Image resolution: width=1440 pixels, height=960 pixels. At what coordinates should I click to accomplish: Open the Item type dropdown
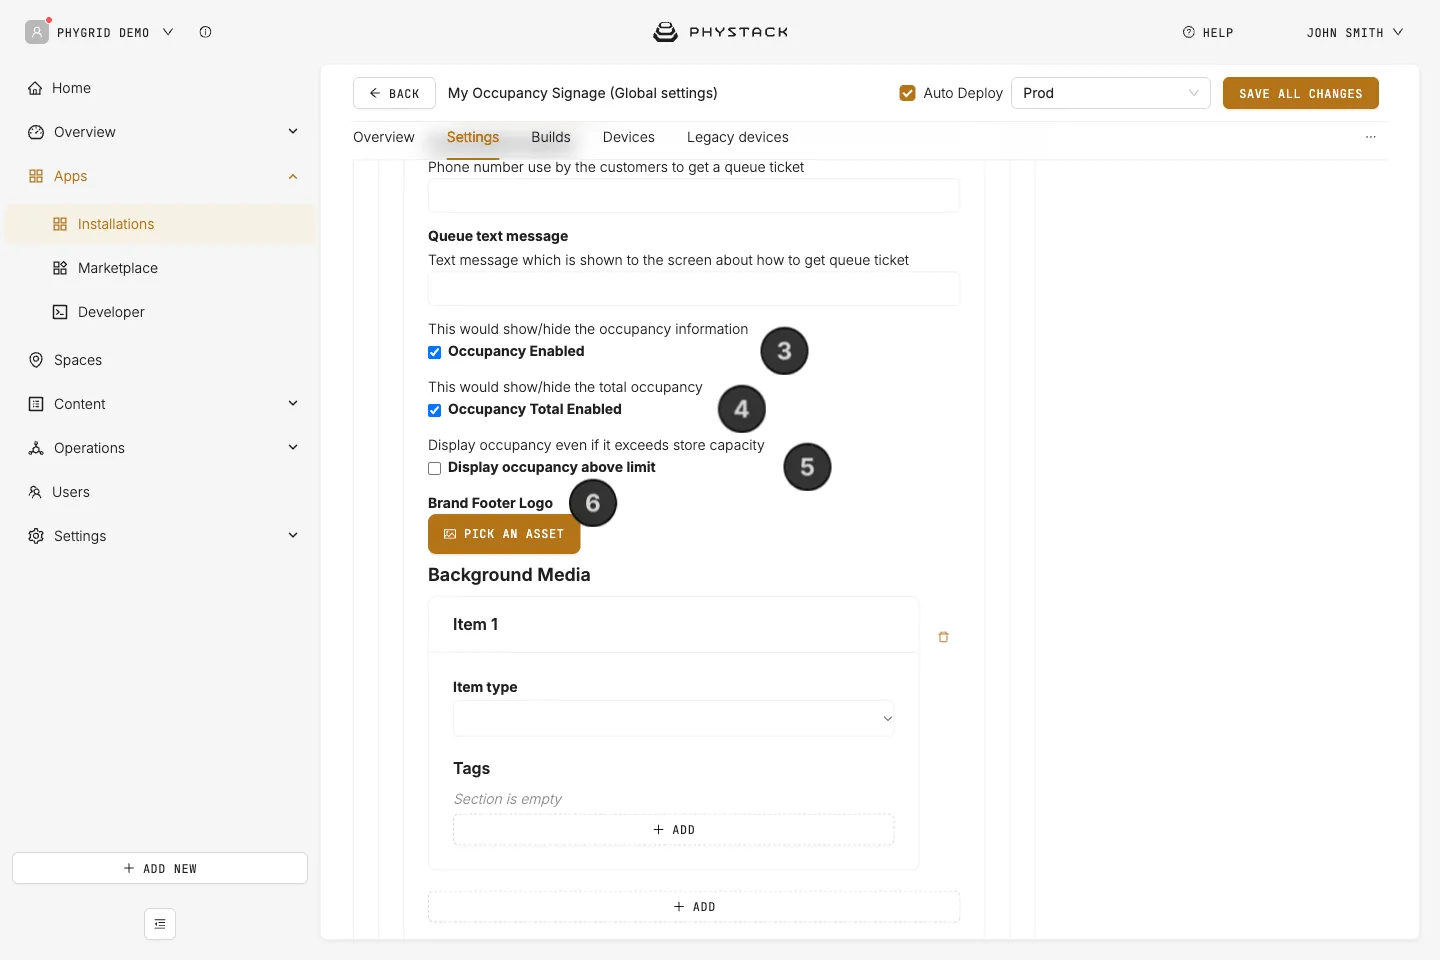(x=674, y=718)
